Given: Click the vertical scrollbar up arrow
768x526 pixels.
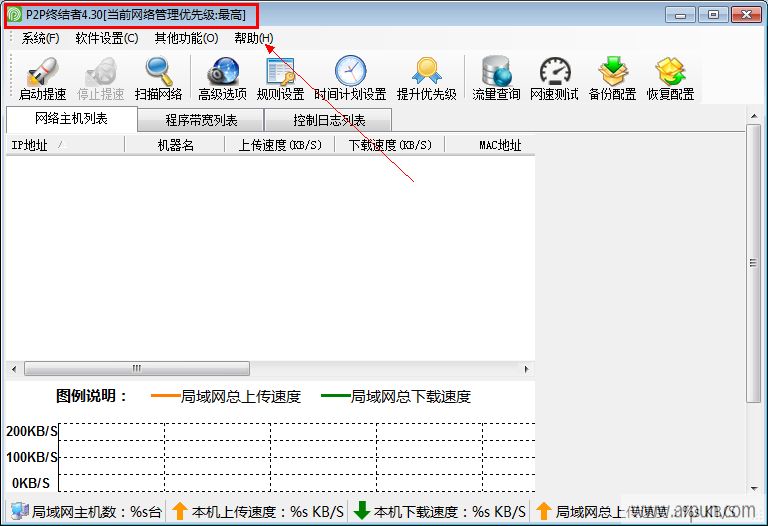Looking at the screenshot, I should click(753, 116).
